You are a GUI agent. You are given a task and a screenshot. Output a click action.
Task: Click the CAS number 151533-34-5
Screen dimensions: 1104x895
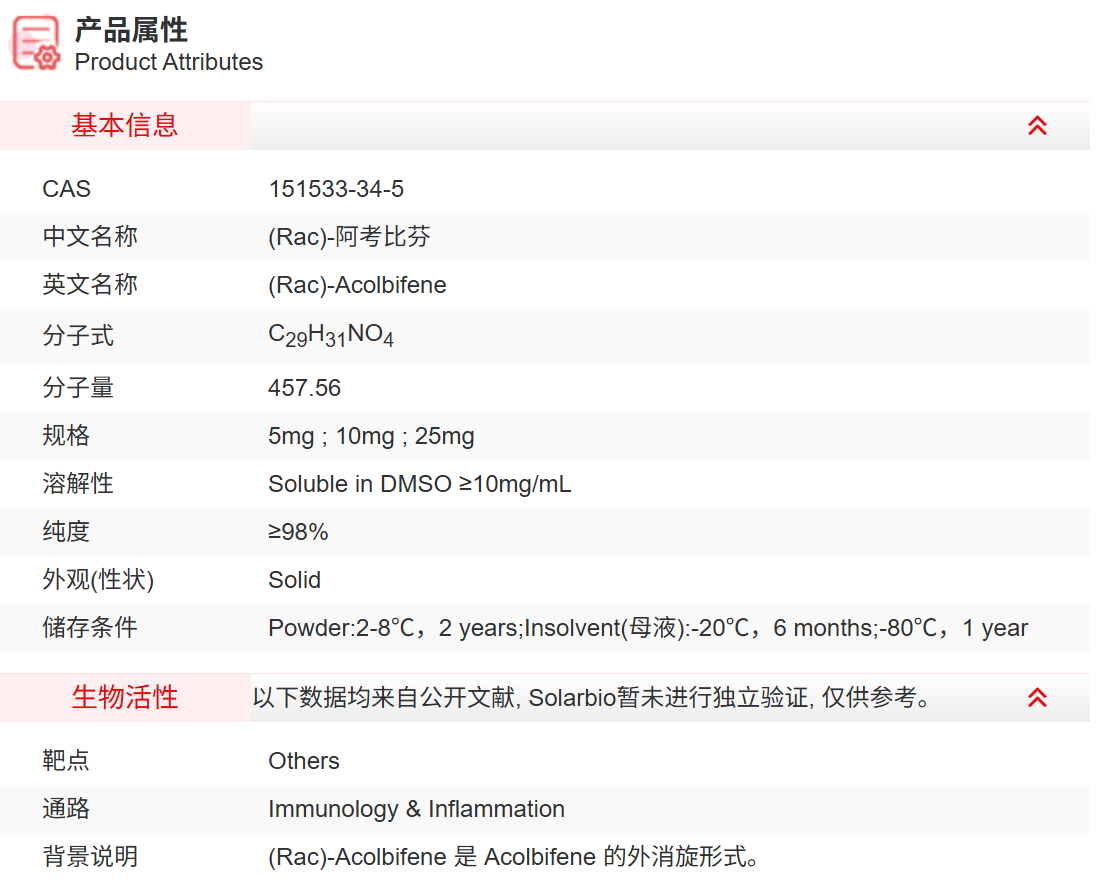(336, 189)
